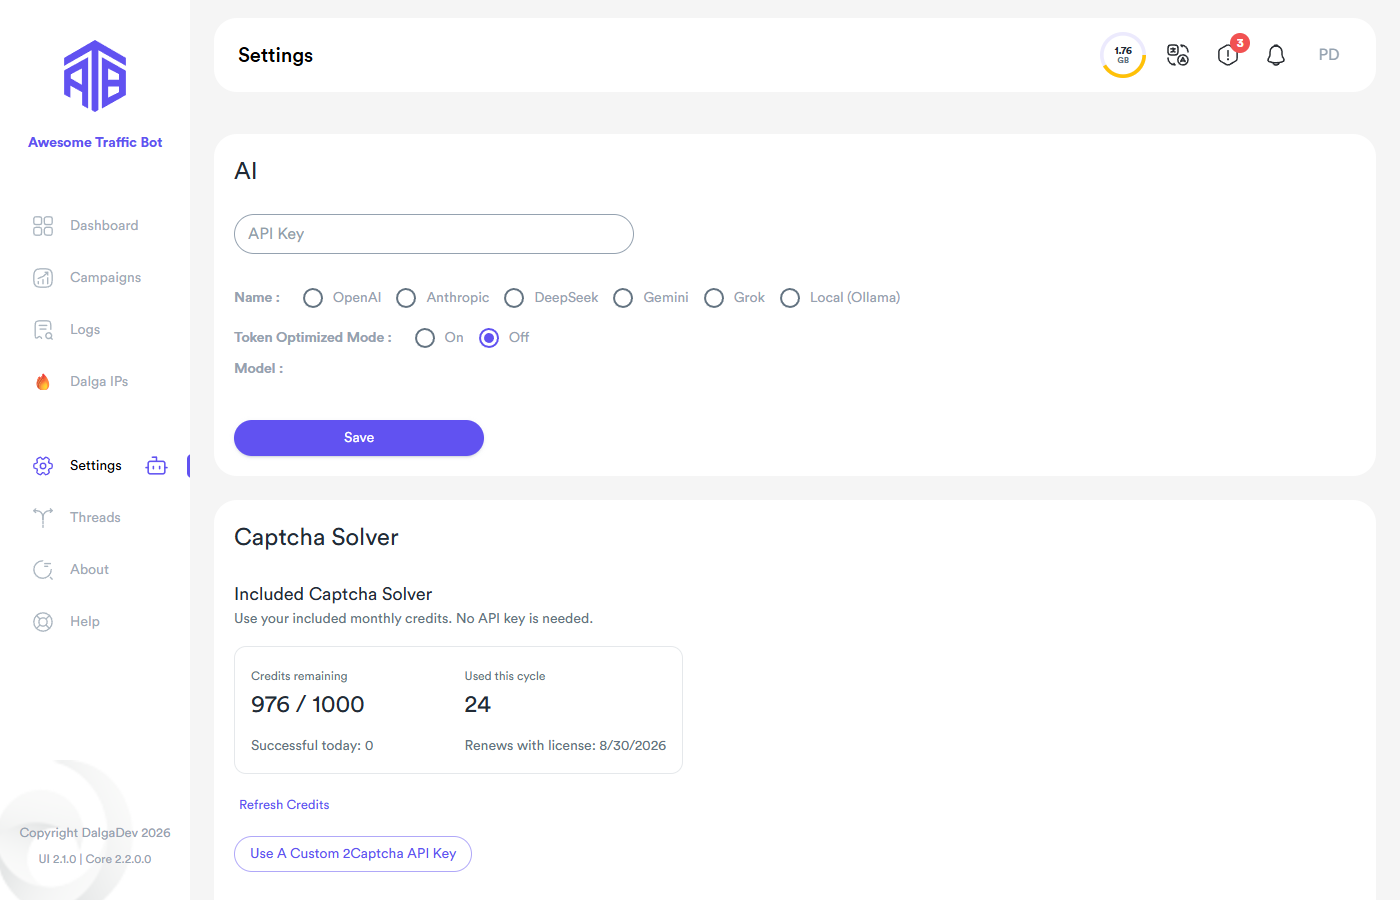
Task: Click the Model : label
Action: click(259, 369)
